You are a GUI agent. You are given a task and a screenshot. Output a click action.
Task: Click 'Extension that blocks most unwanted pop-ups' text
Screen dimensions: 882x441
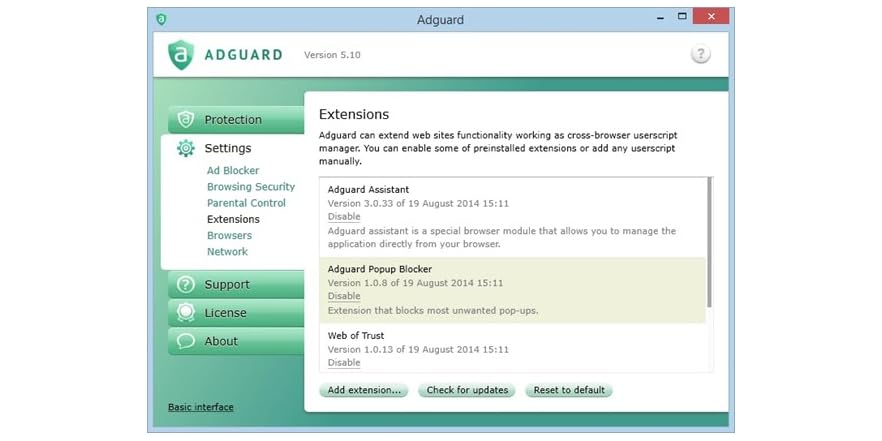pyautogui.click(x=433, y=310)
